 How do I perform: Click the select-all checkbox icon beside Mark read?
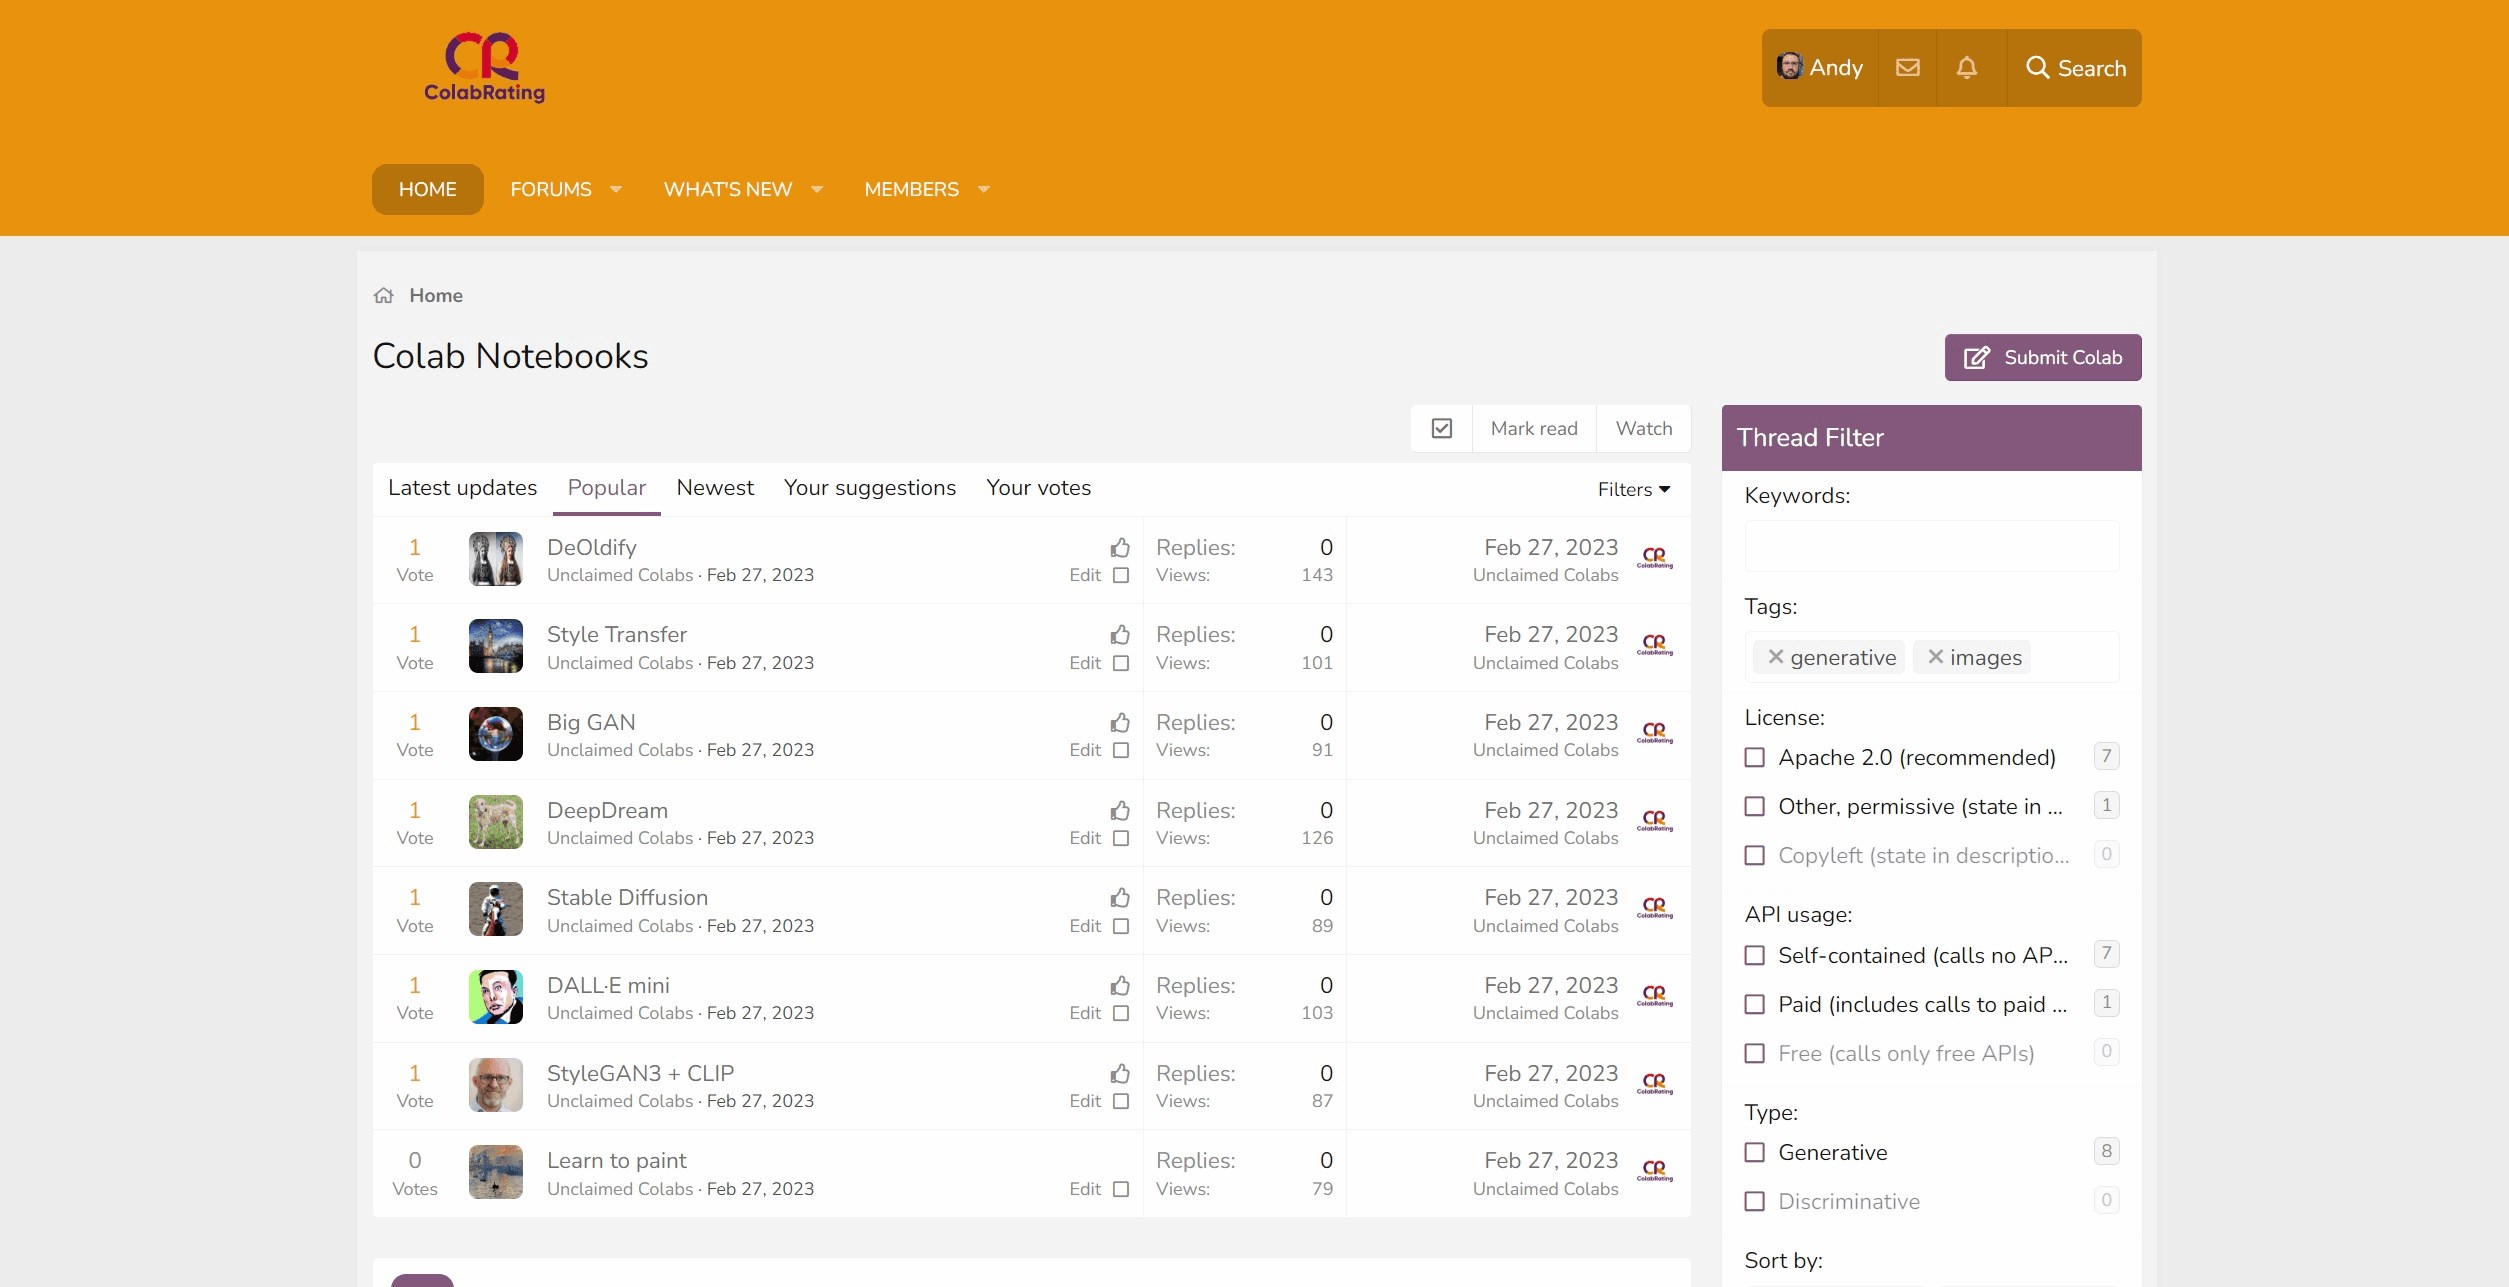(1441, 429)
